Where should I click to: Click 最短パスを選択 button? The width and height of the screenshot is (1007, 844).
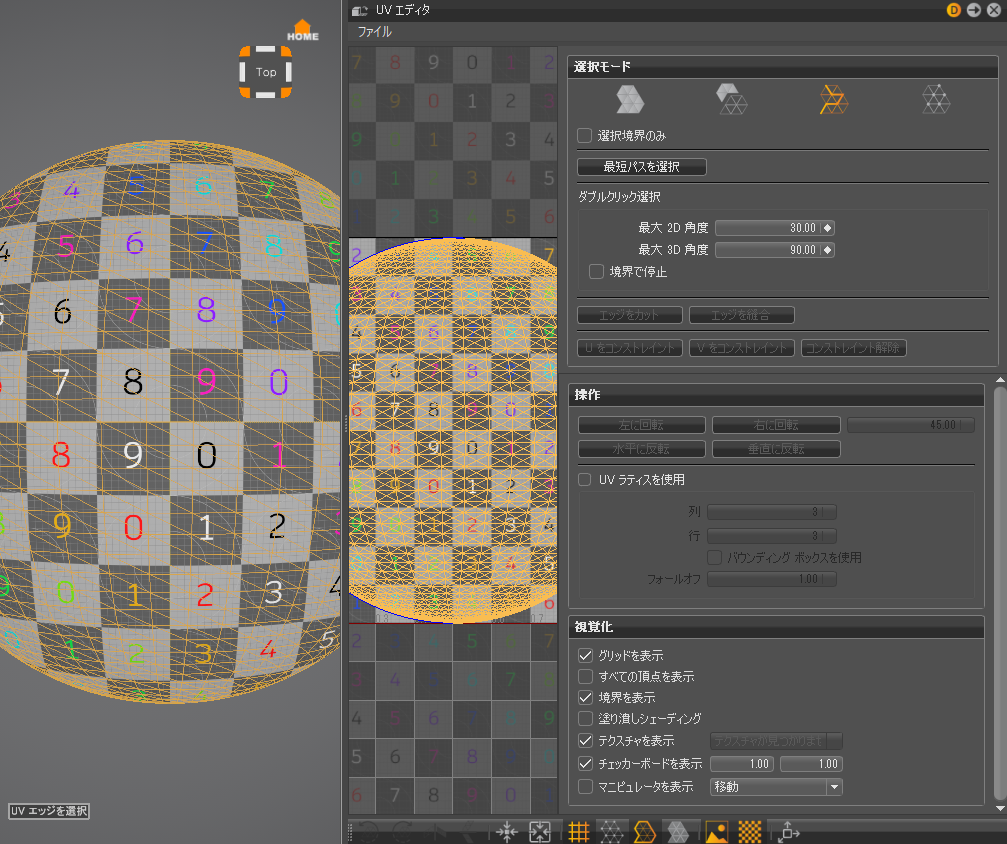click(x=642, y=167)
